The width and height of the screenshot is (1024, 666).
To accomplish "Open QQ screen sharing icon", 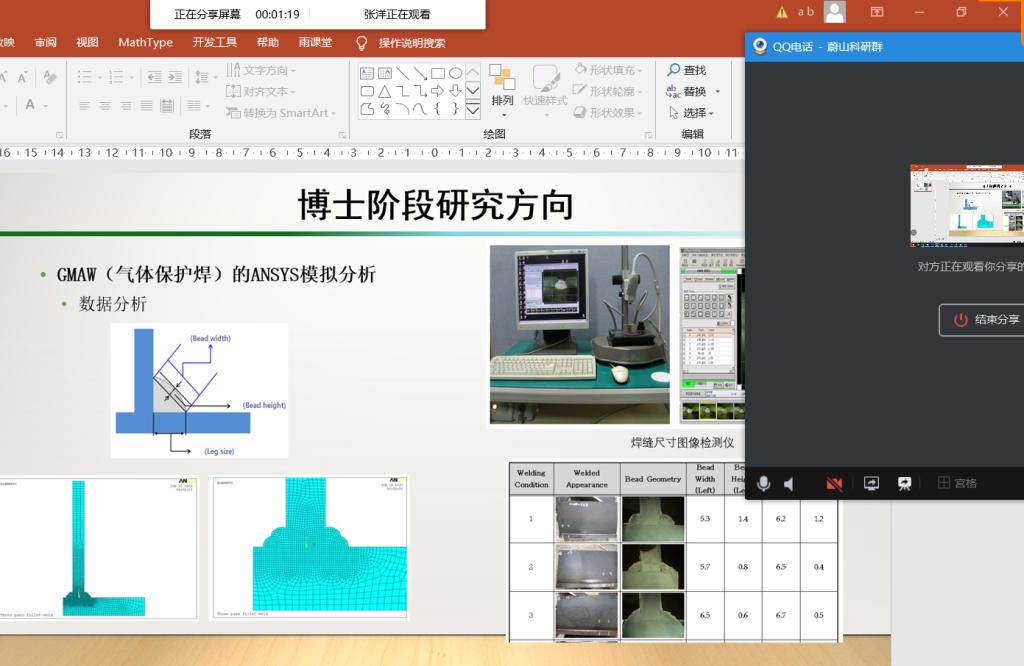I will 871,483.
